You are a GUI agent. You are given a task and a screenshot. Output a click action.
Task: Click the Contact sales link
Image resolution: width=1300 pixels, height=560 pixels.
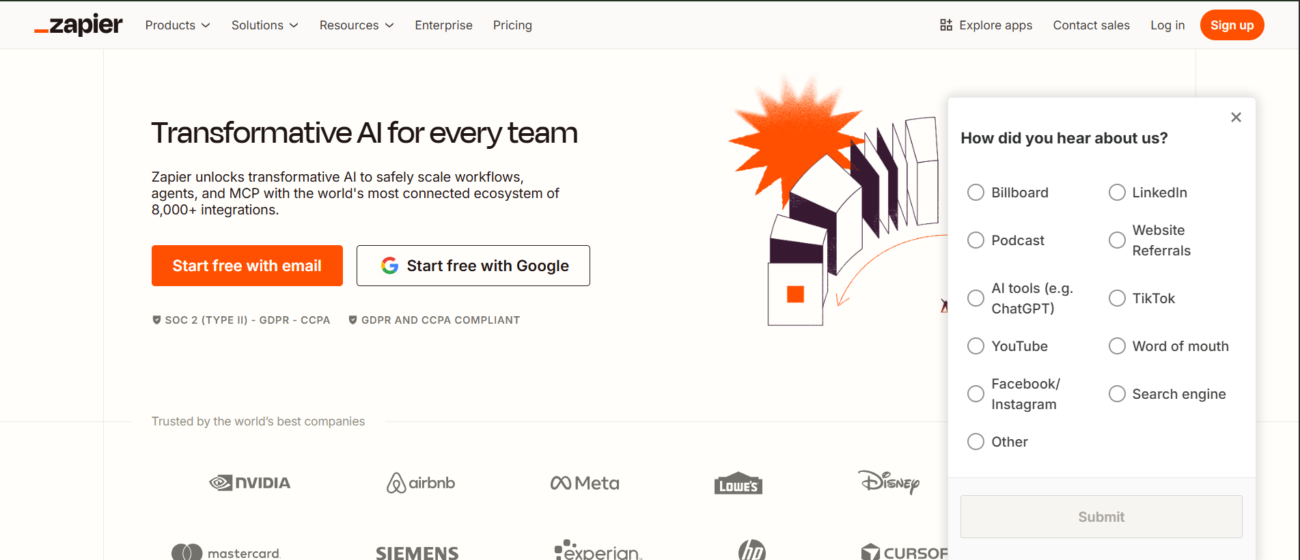[x=1091, y=25]
